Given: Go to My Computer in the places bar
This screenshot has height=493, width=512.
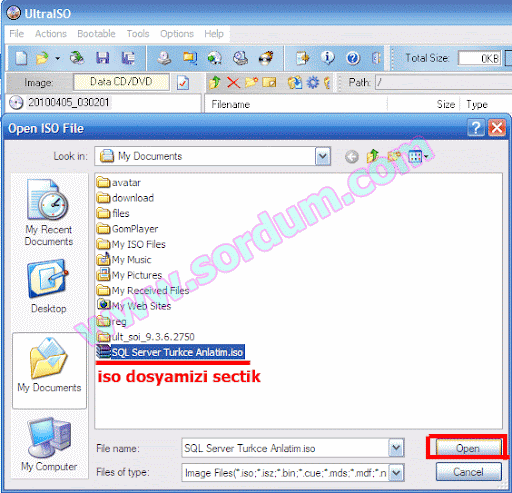Looking at the screenshot, I should click(49, 445).
